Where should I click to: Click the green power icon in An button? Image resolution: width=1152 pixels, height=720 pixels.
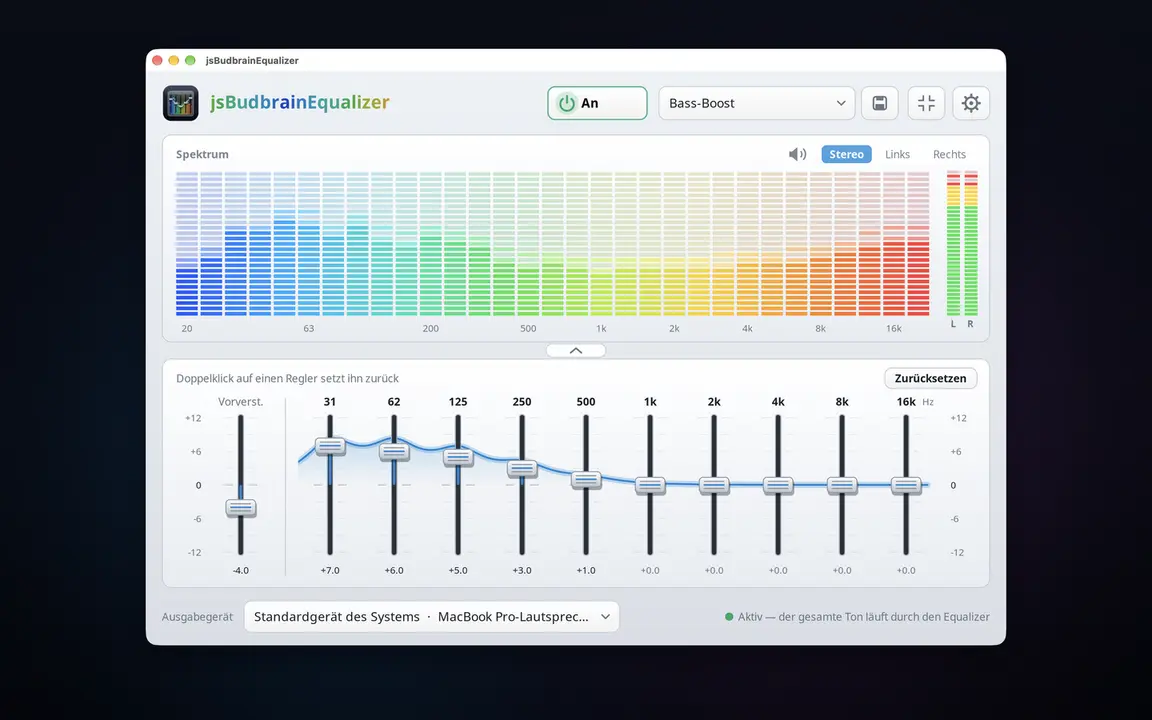click(566, 104)
